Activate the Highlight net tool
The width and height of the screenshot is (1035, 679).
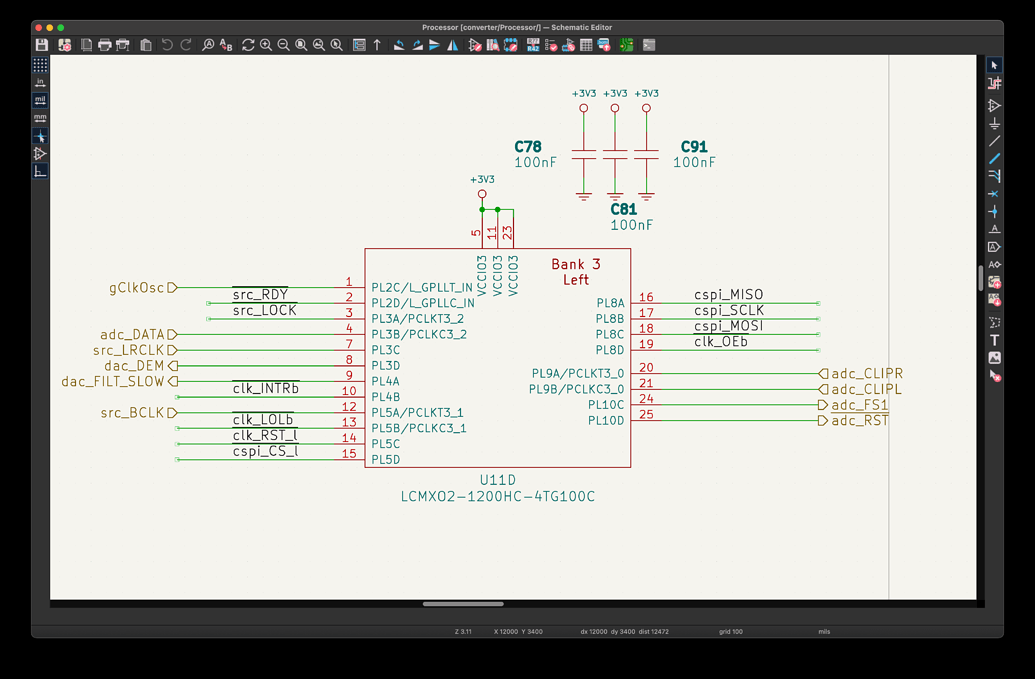pos(994,83)
